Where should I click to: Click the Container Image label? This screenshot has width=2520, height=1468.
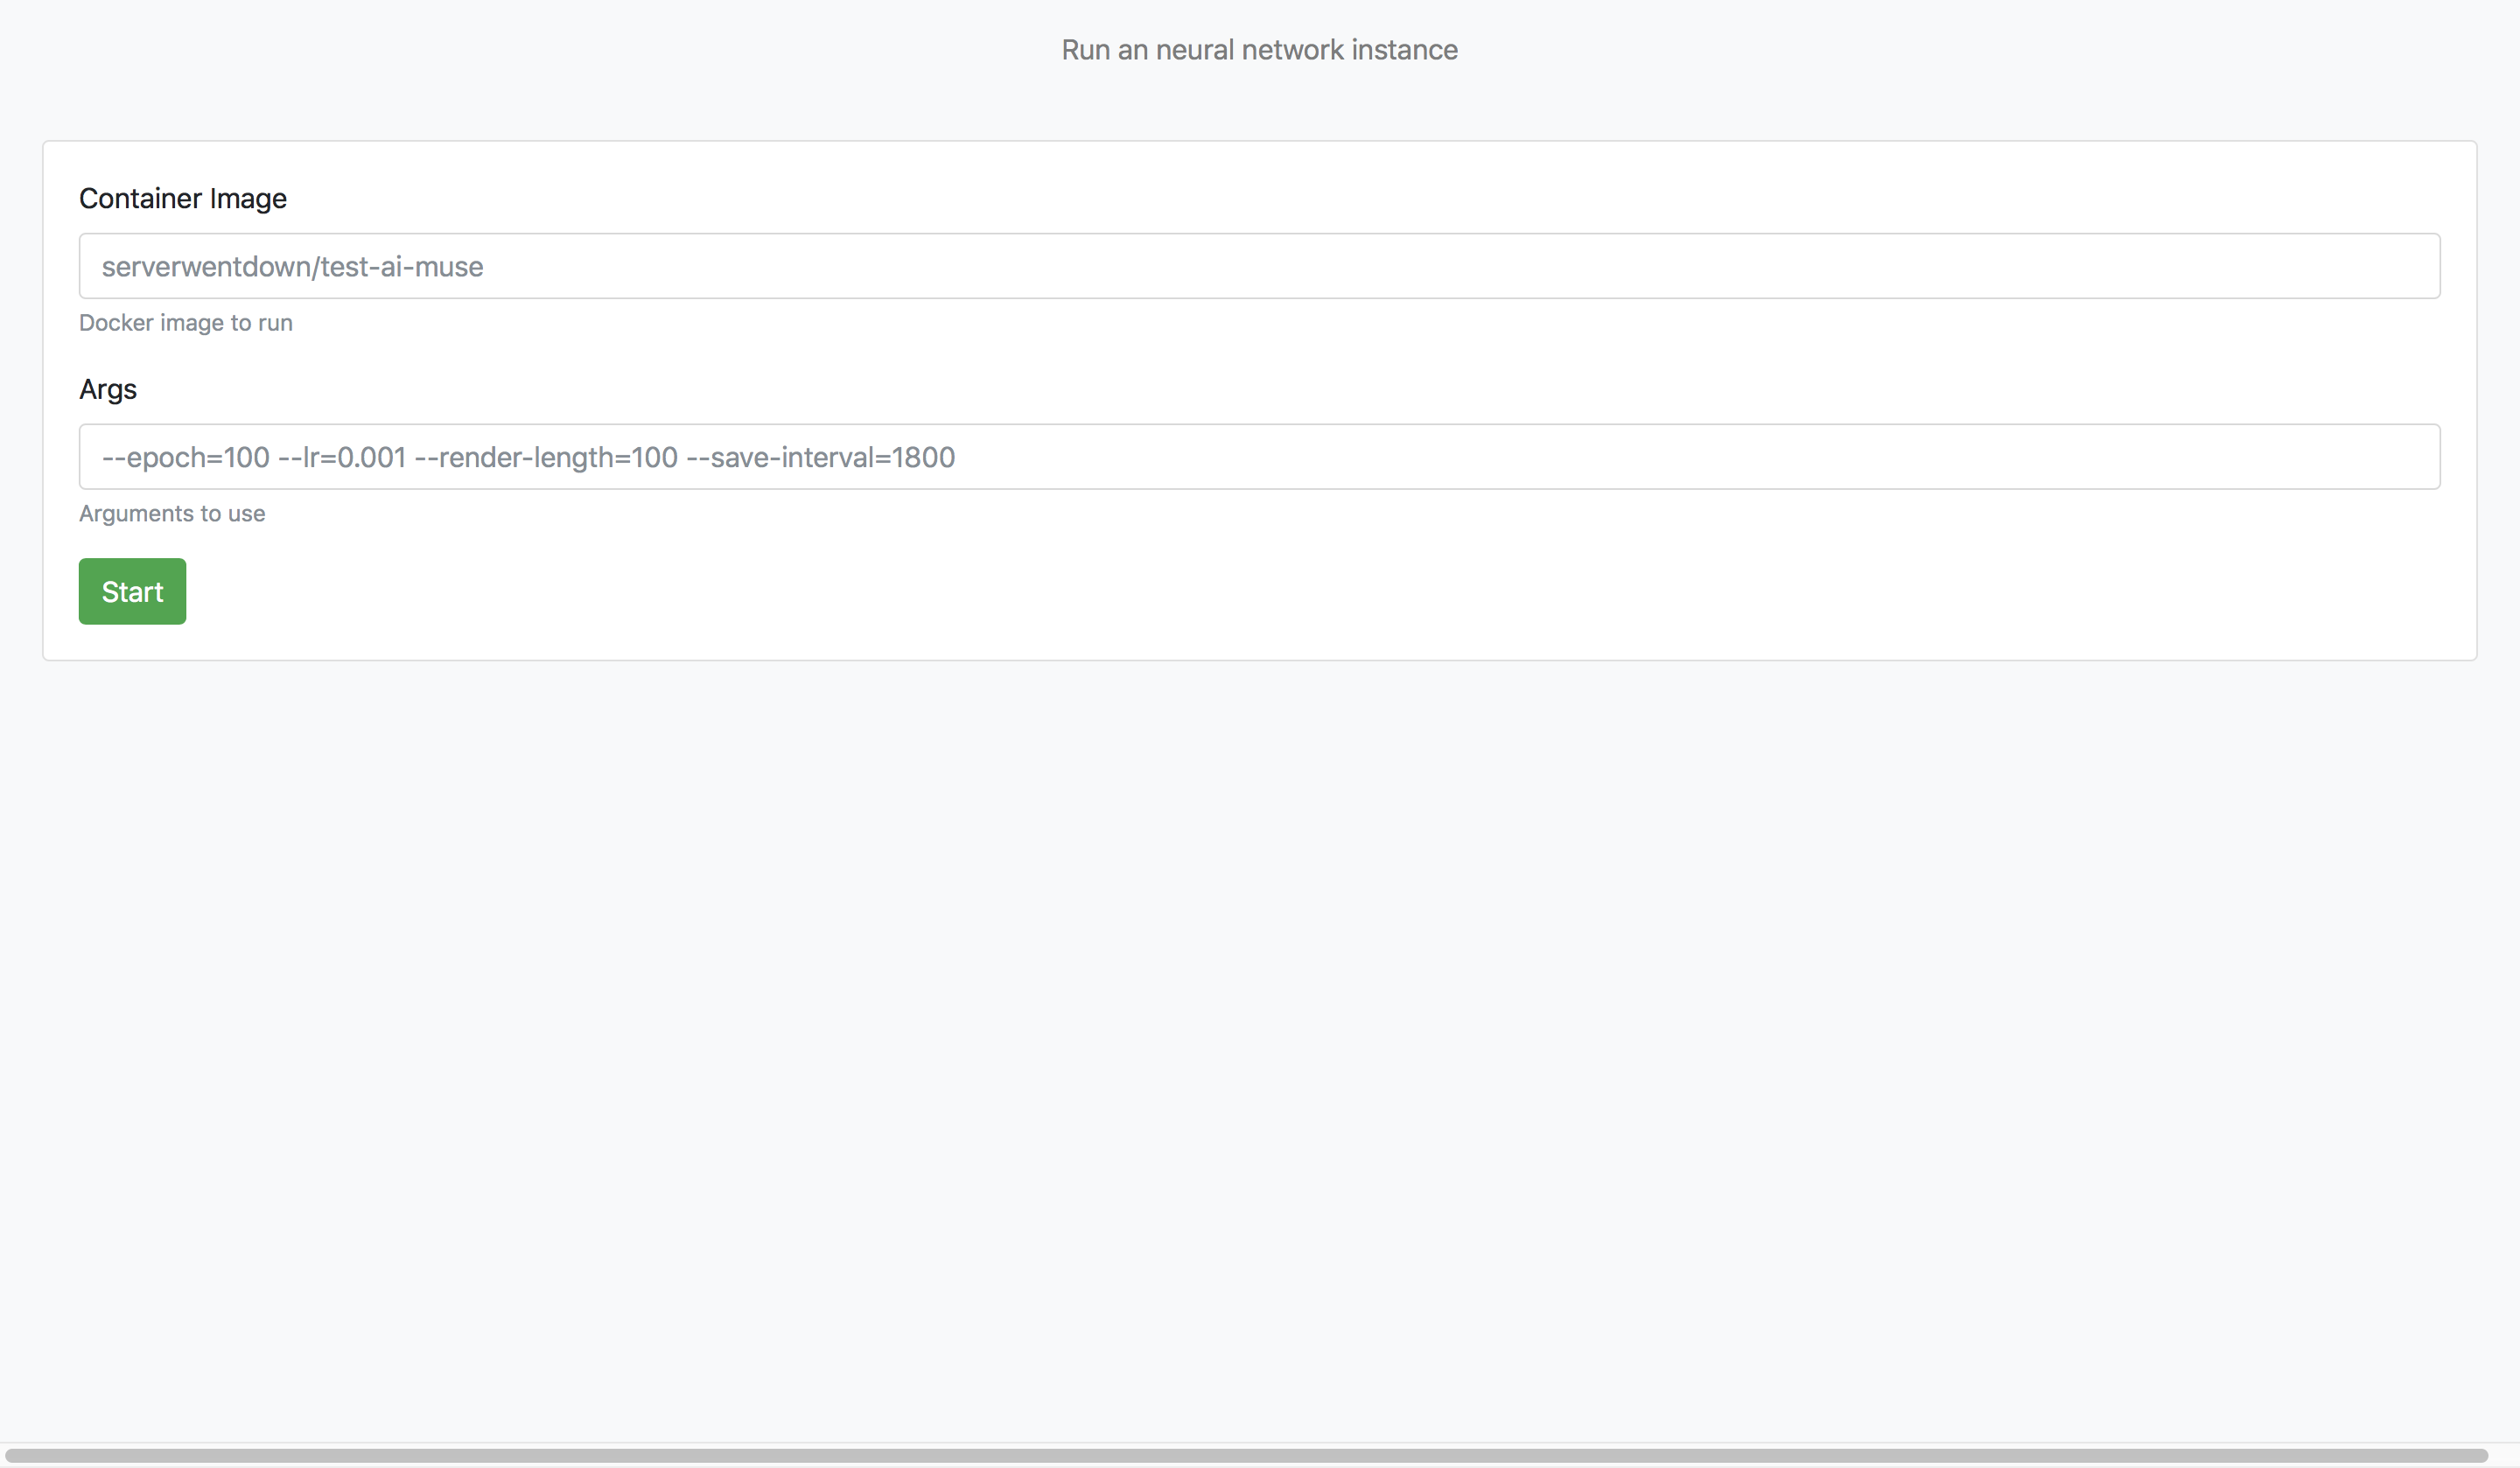coord(182,198)
